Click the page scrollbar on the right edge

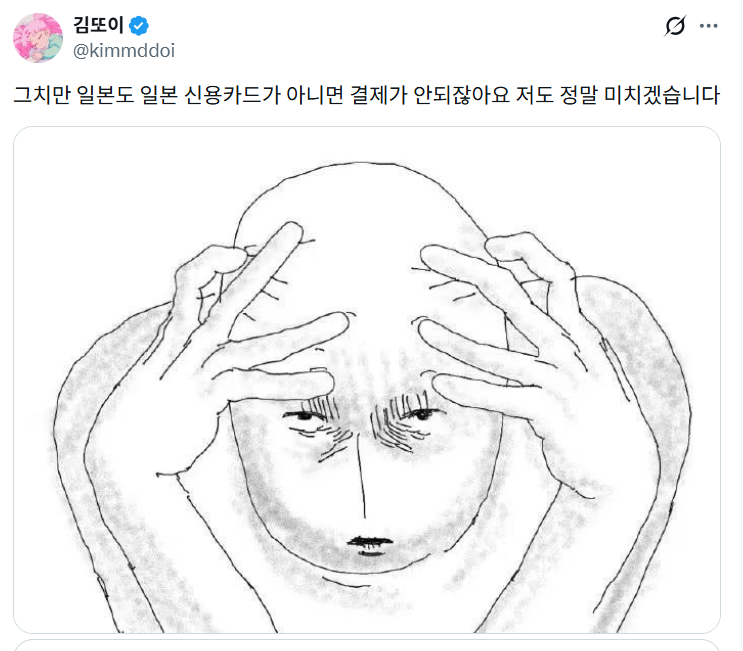pos(741,326)
